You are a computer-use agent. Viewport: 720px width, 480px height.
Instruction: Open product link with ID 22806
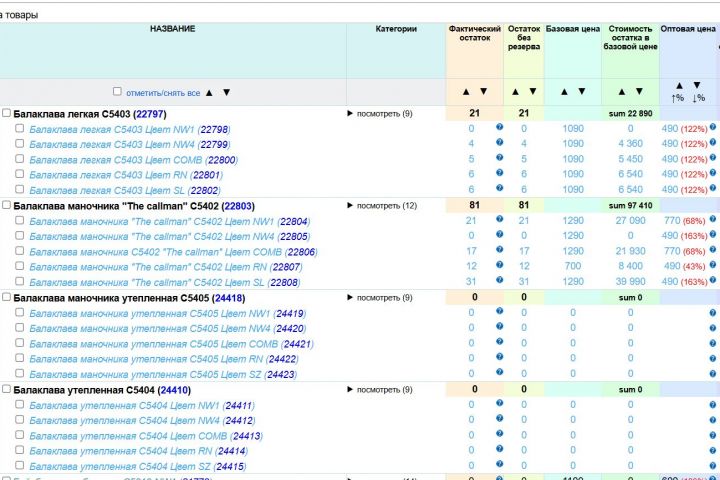pyautogui.click(x=301, y=252)
